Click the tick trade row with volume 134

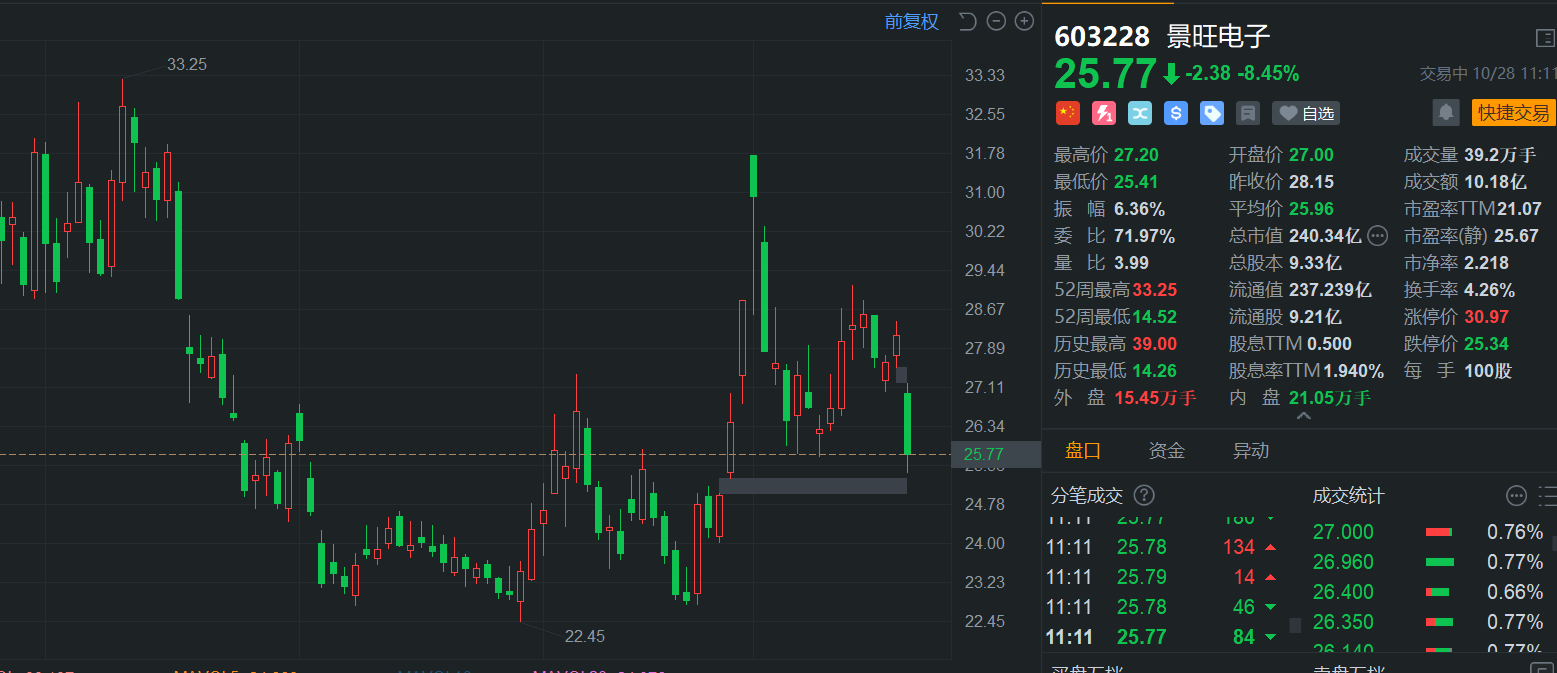pyautogui.click(x=1163, y=547)
